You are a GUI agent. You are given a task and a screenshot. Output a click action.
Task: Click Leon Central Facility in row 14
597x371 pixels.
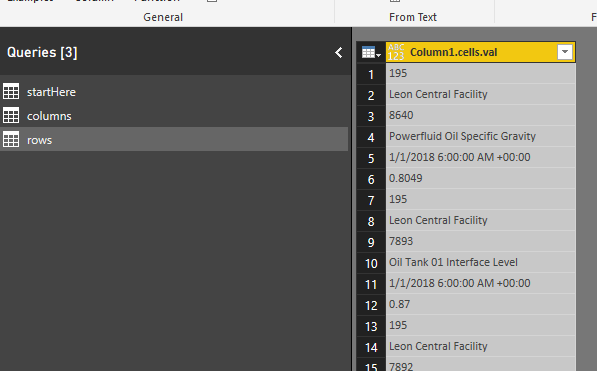click(x=480, y=346)
